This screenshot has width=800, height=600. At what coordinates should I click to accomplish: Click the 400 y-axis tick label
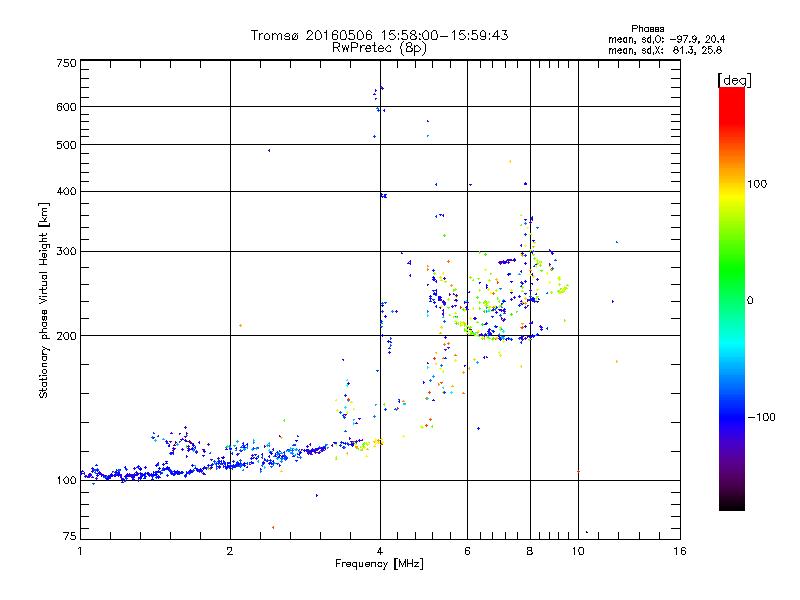coord(66,191)
